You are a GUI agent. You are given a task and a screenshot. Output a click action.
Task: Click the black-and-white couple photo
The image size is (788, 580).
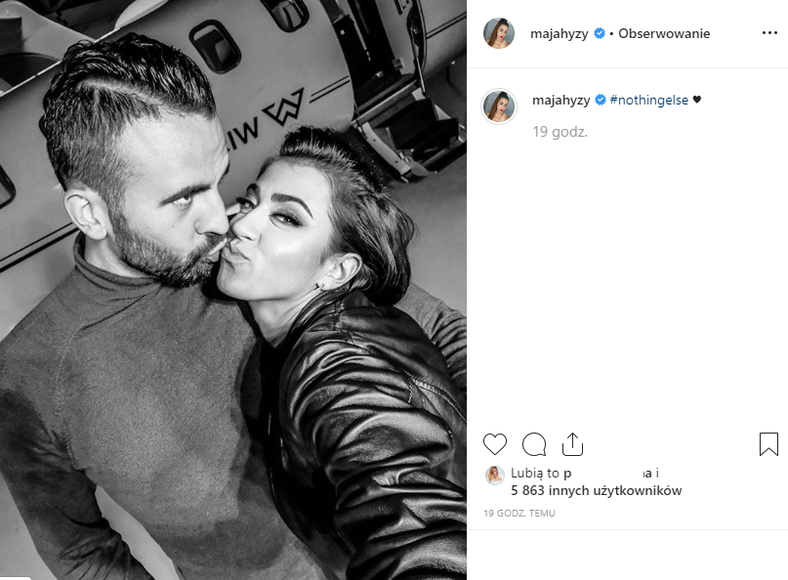(x=233, y=290)
